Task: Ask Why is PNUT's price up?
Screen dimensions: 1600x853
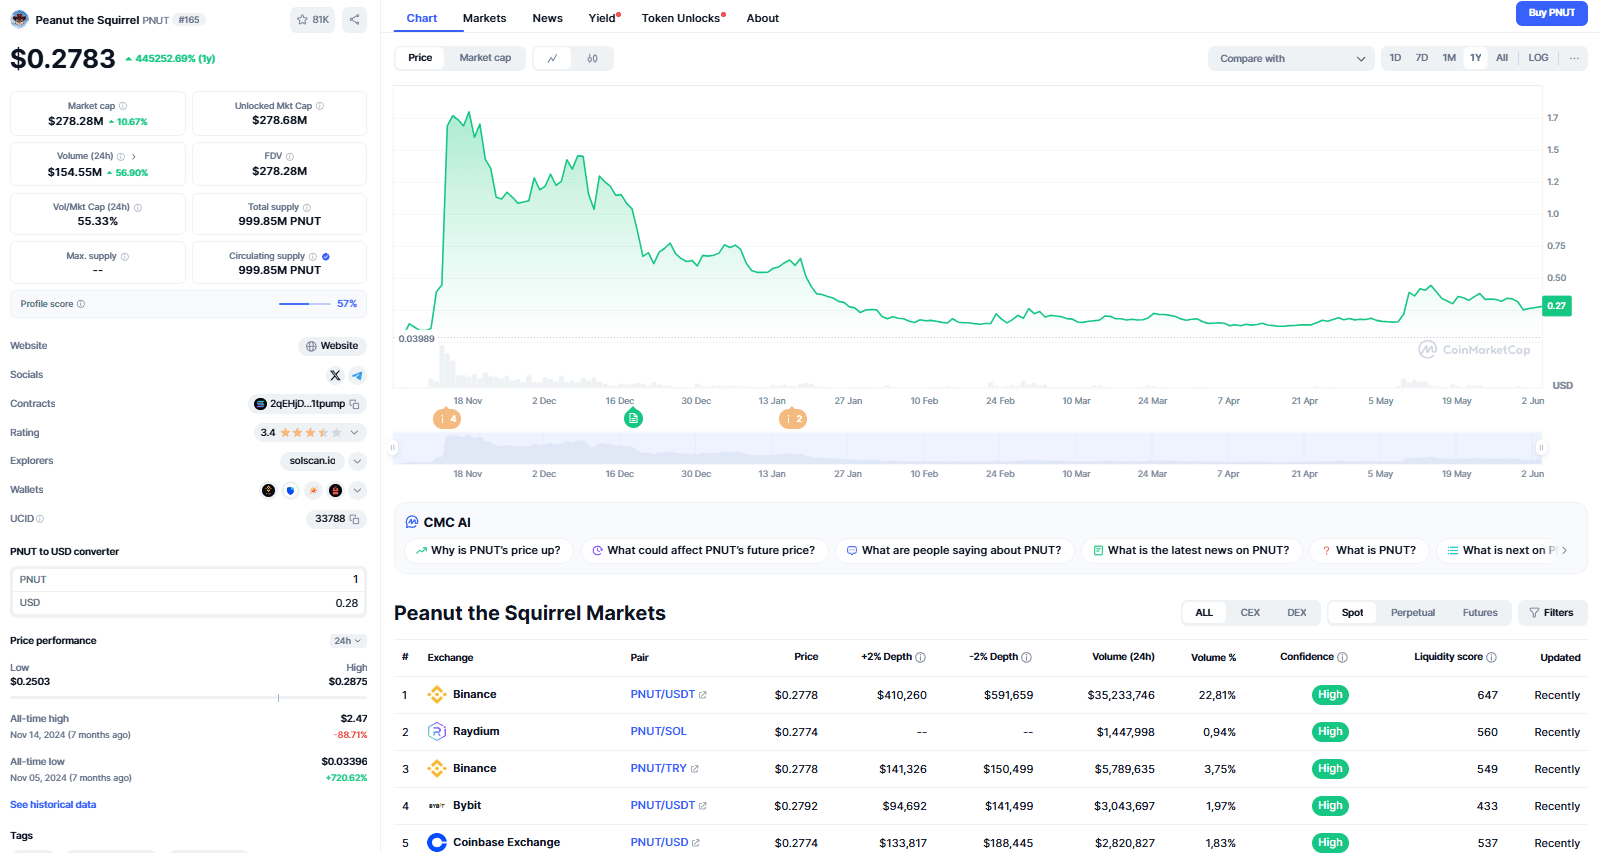Action: pyautogui.click(x=489, y=551)
